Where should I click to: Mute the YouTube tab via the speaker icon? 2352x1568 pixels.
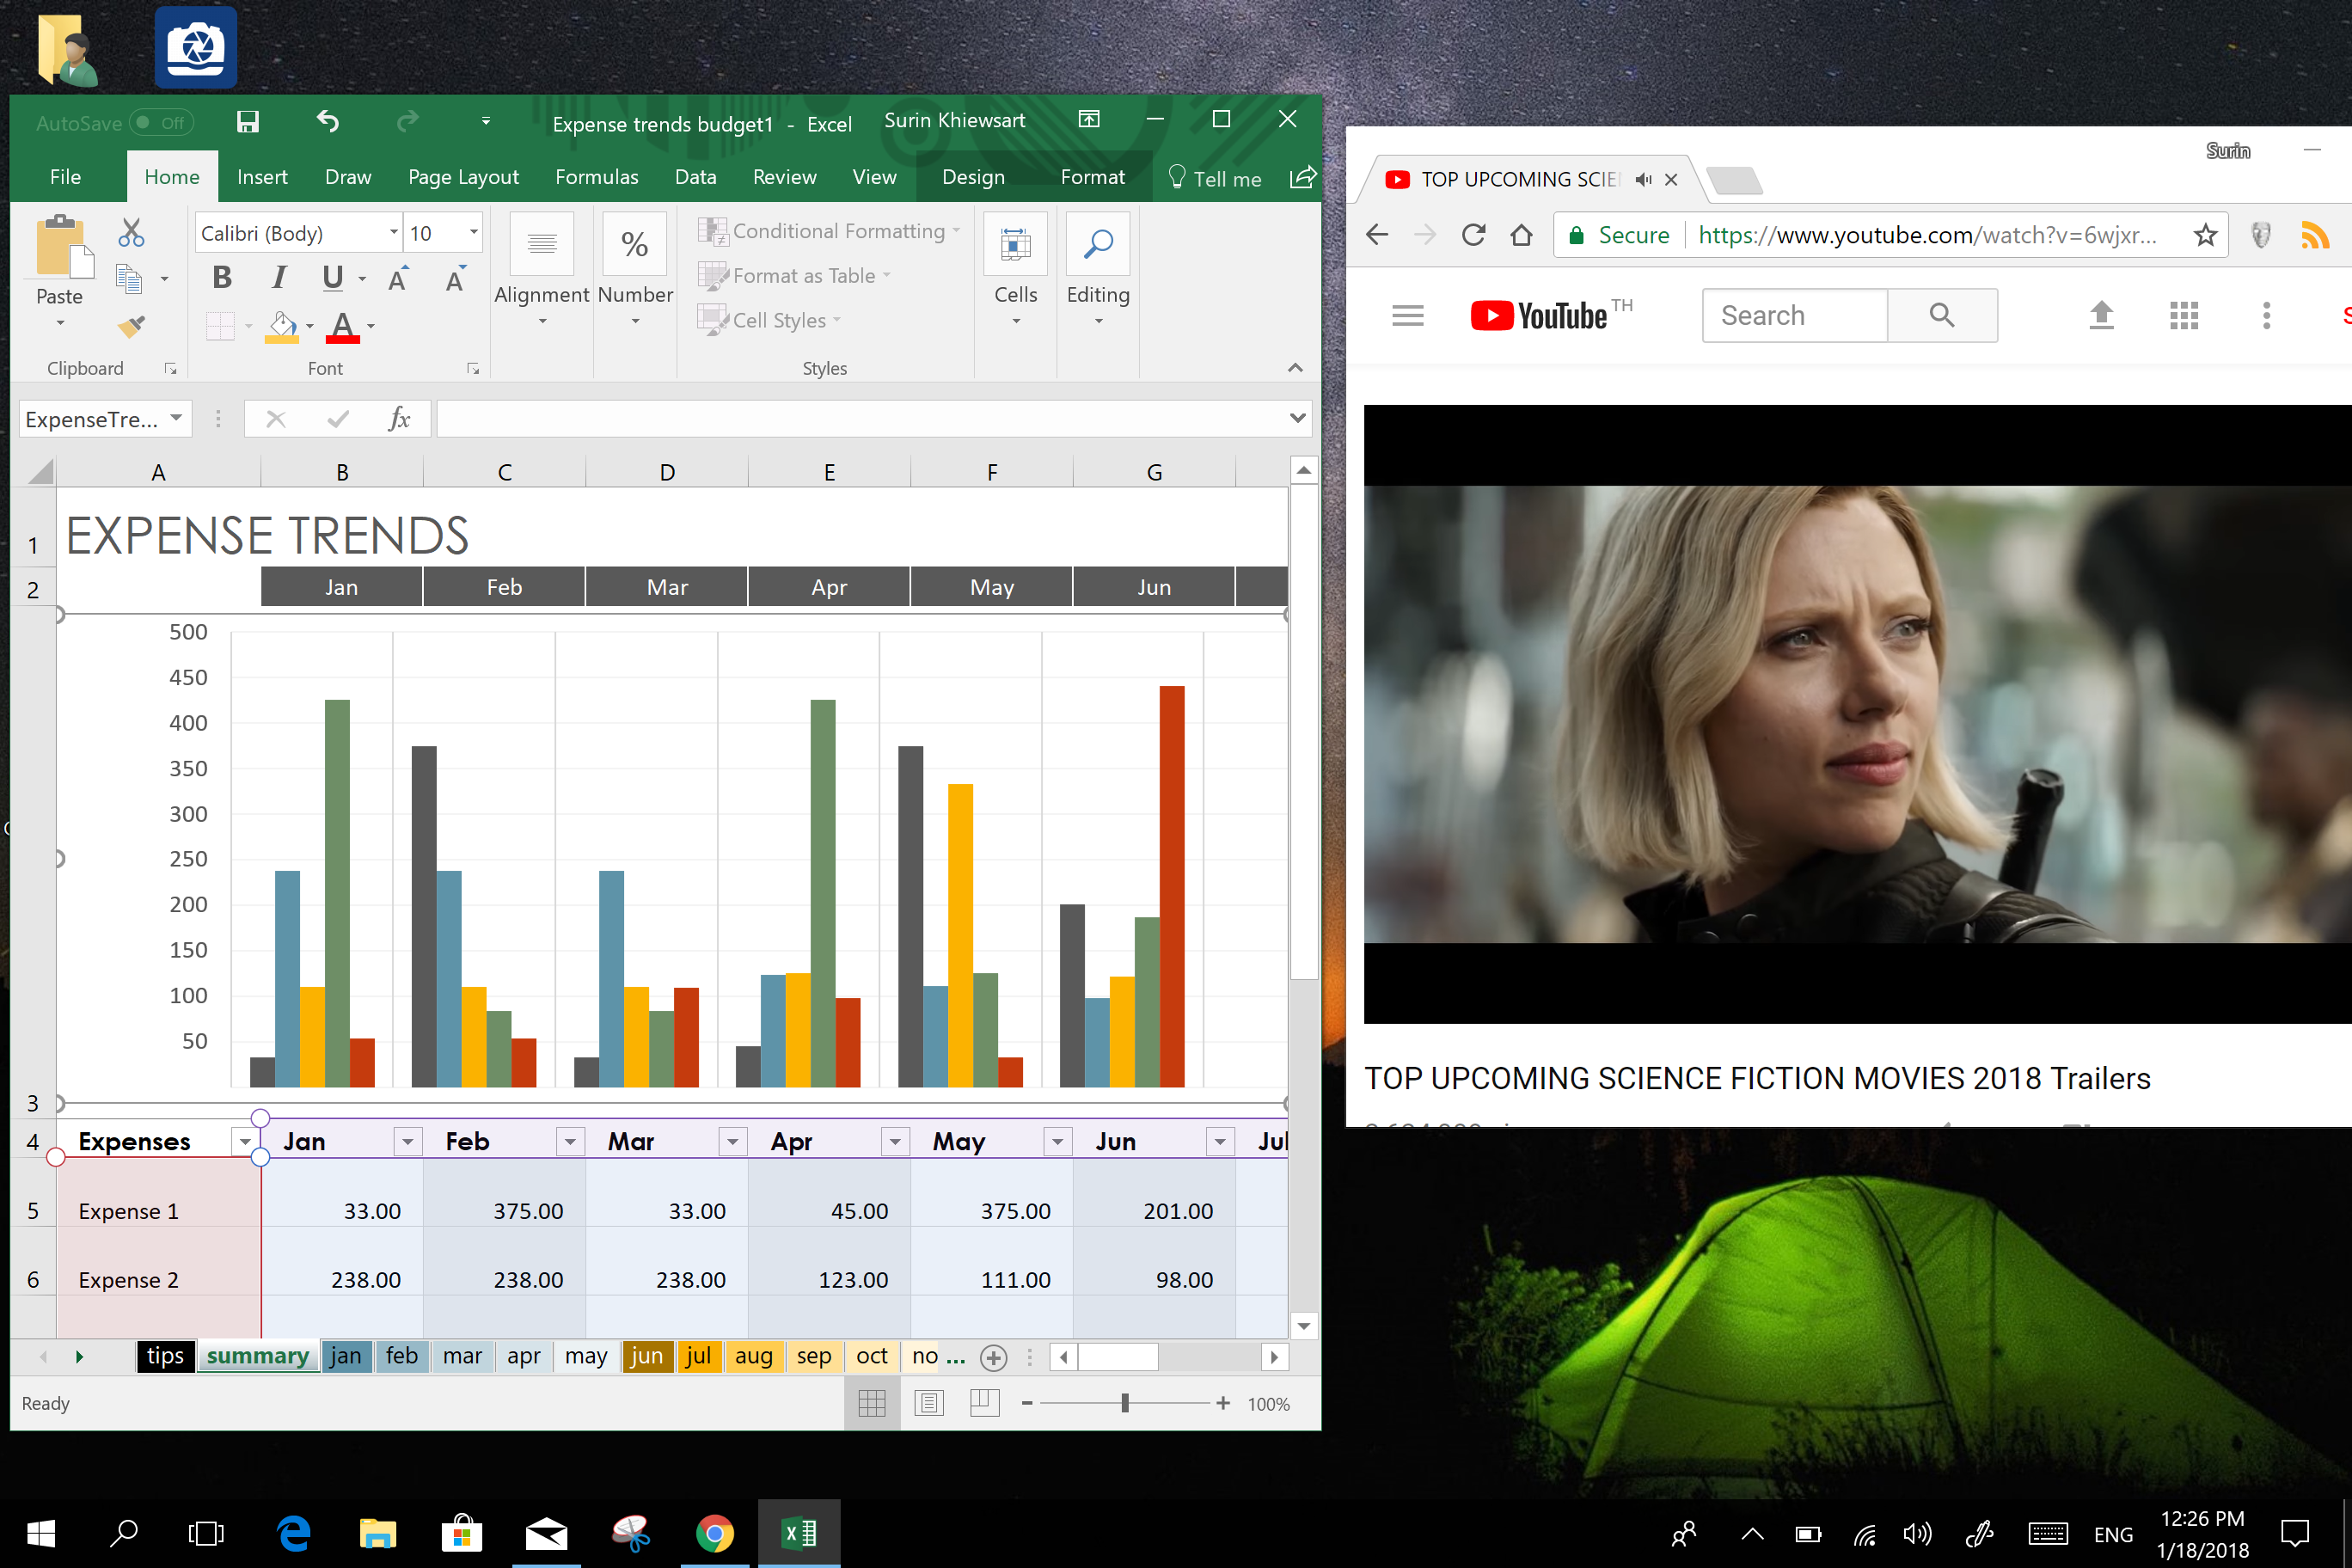point(1644,180)
